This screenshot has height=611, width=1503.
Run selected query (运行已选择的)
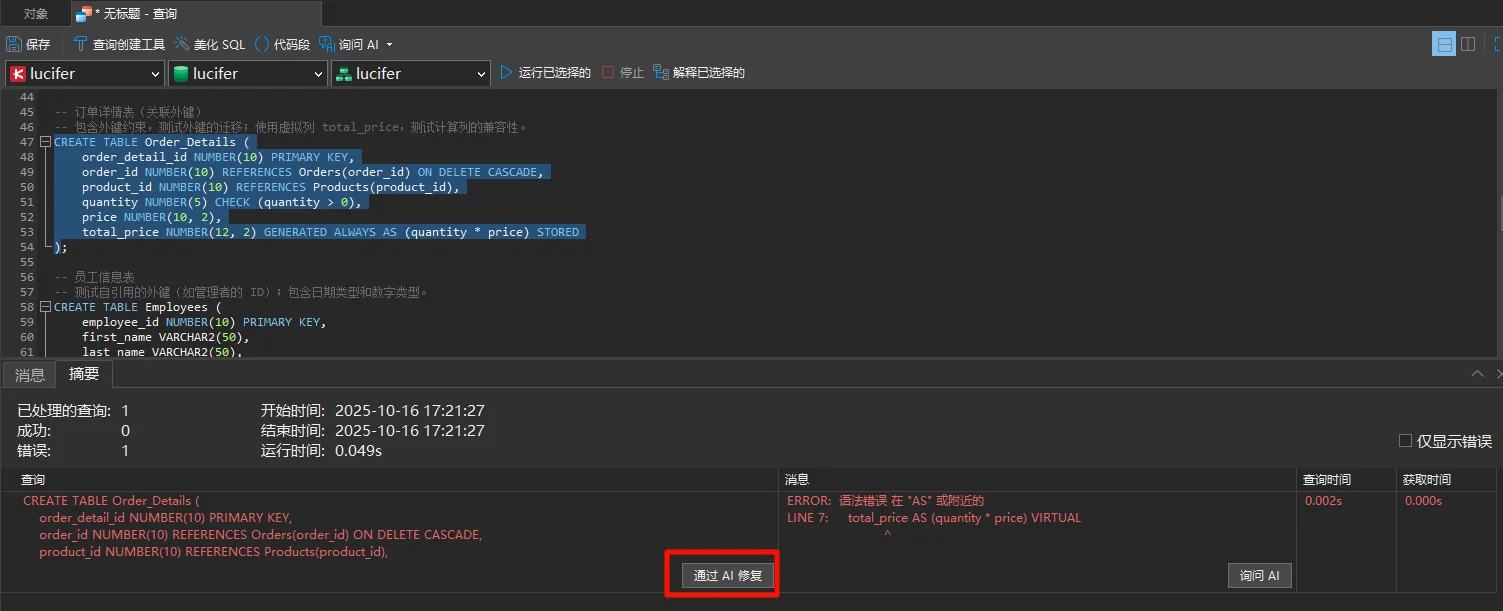click(545, 73)
